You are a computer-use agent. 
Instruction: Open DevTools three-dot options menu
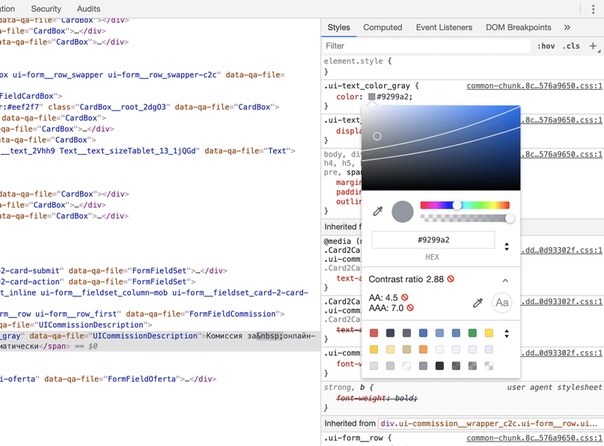click(x=593, y=8)
